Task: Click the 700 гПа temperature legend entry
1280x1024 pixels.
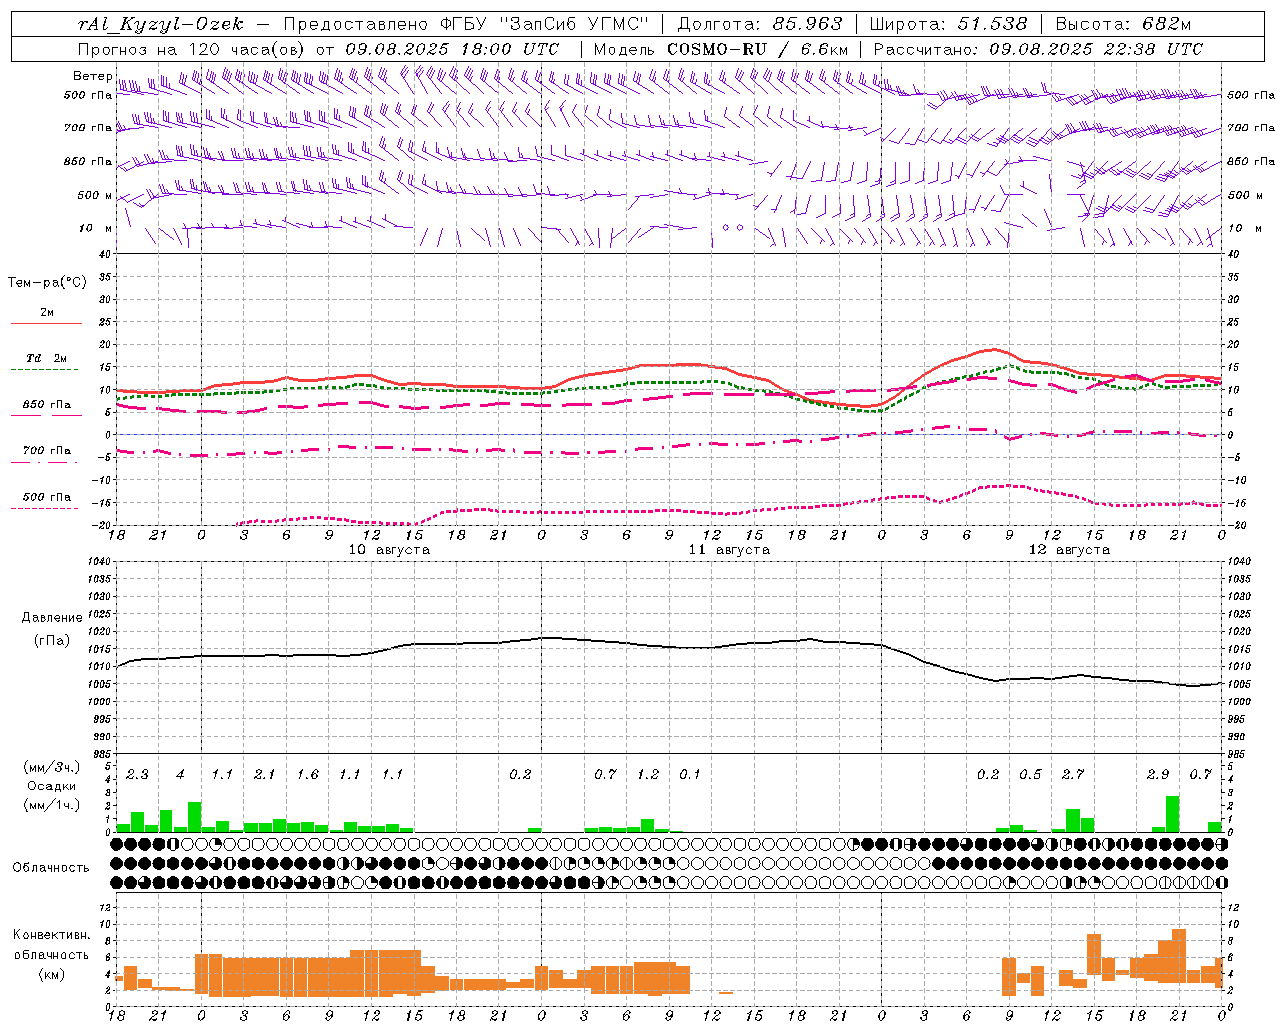Action: coord(47,450)
